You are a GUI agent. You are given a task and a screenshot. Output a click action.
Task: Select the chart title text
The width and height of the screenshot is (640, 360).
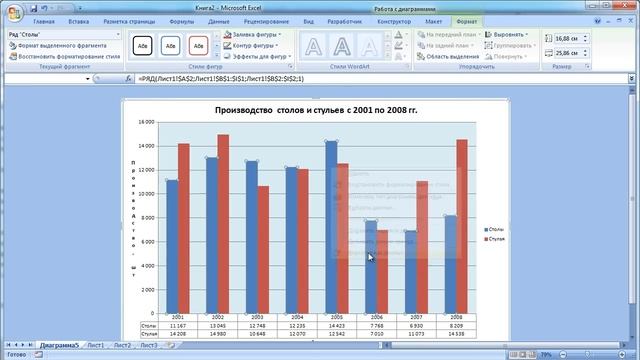(x=316, y=110)
